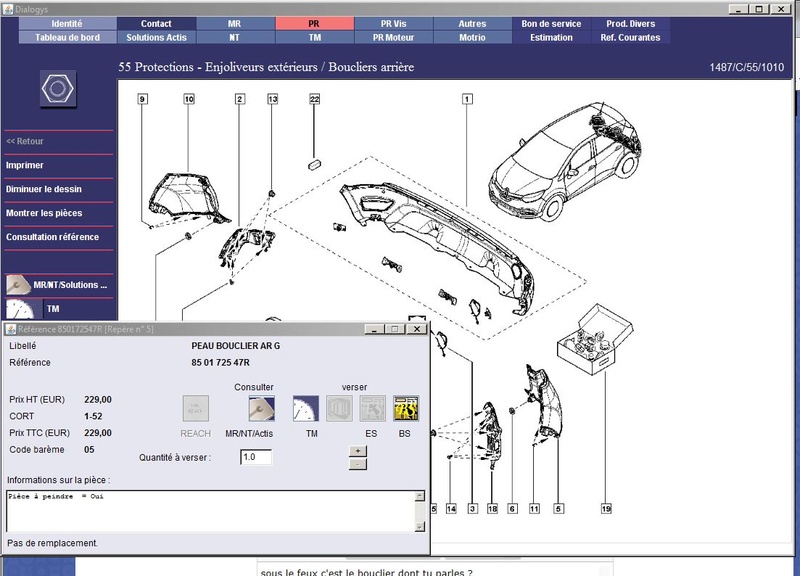Switch to the PR tab

(314, 23)
